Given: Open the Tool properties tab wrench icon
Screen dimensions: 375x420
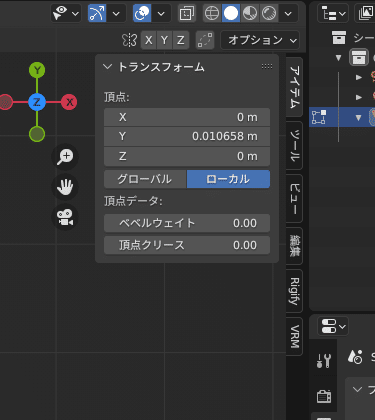Looking at the screenshot, I should pos(324,361).
